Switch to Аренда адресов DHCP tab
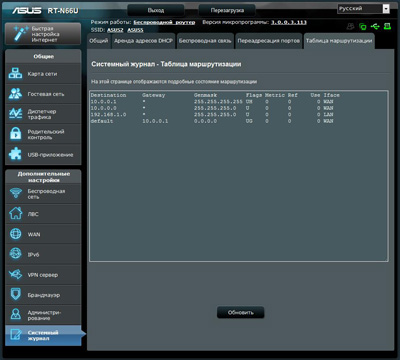This screenshot has width=400, height=360. [143, 41]
